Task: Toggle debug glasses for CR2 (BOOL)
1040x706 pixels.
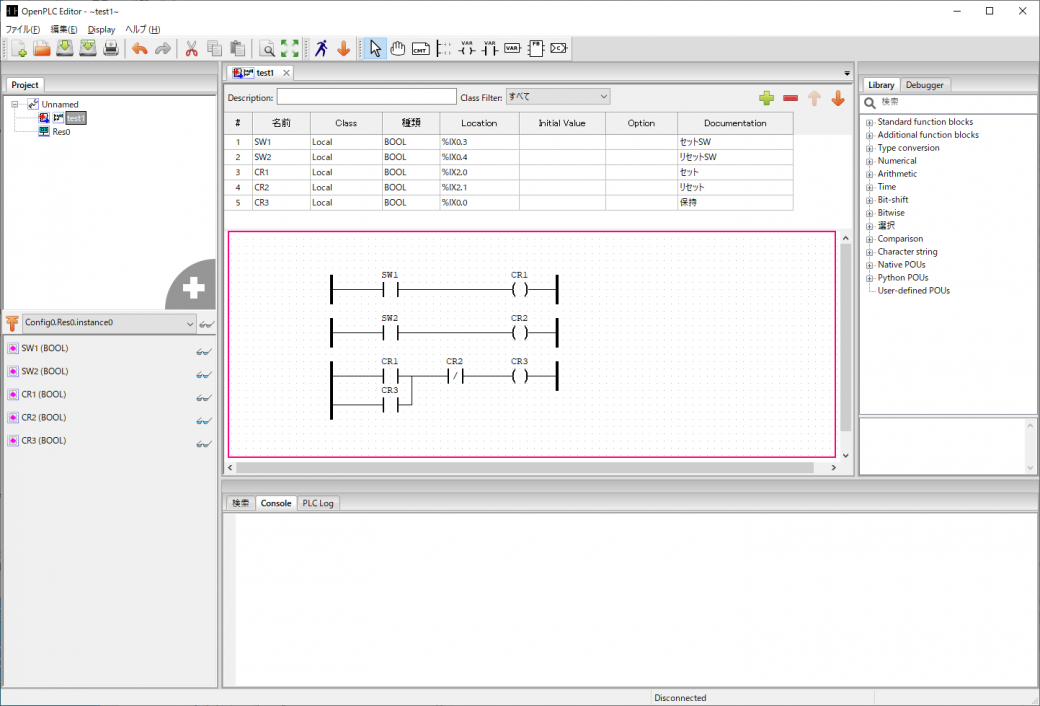Action: point(203,418)
